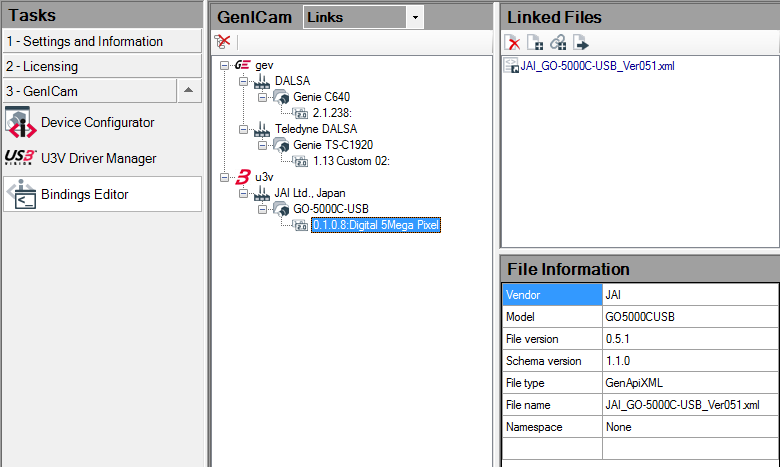Image resolution: width=780 pixels, height=467 pixels.
Task: Select the 2.1.238: version entry
Action: click(332, 113)
